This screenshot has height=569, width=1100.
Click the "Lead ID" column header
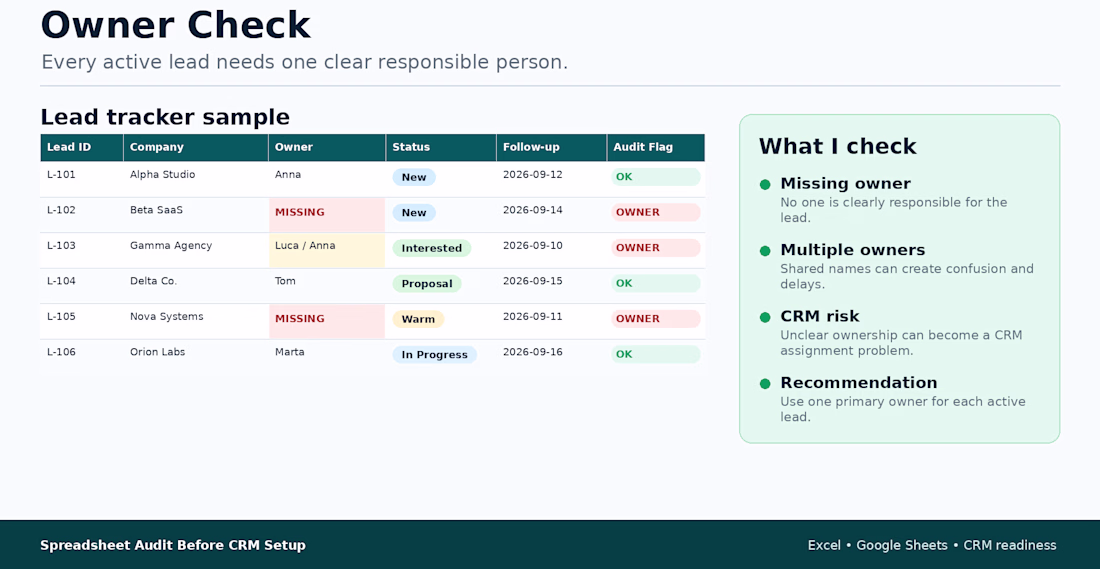pos(81,147)
